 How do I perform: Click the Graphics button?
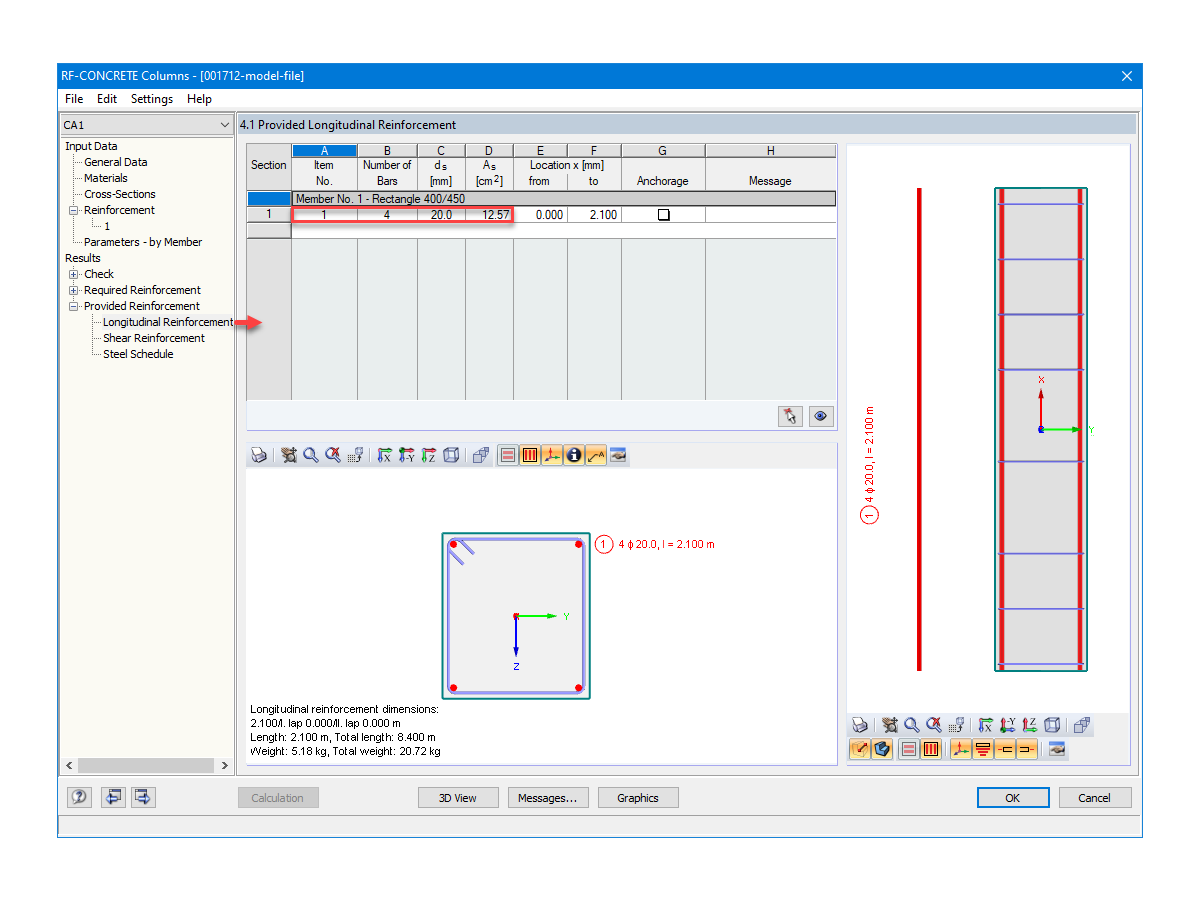pos(638,797)
